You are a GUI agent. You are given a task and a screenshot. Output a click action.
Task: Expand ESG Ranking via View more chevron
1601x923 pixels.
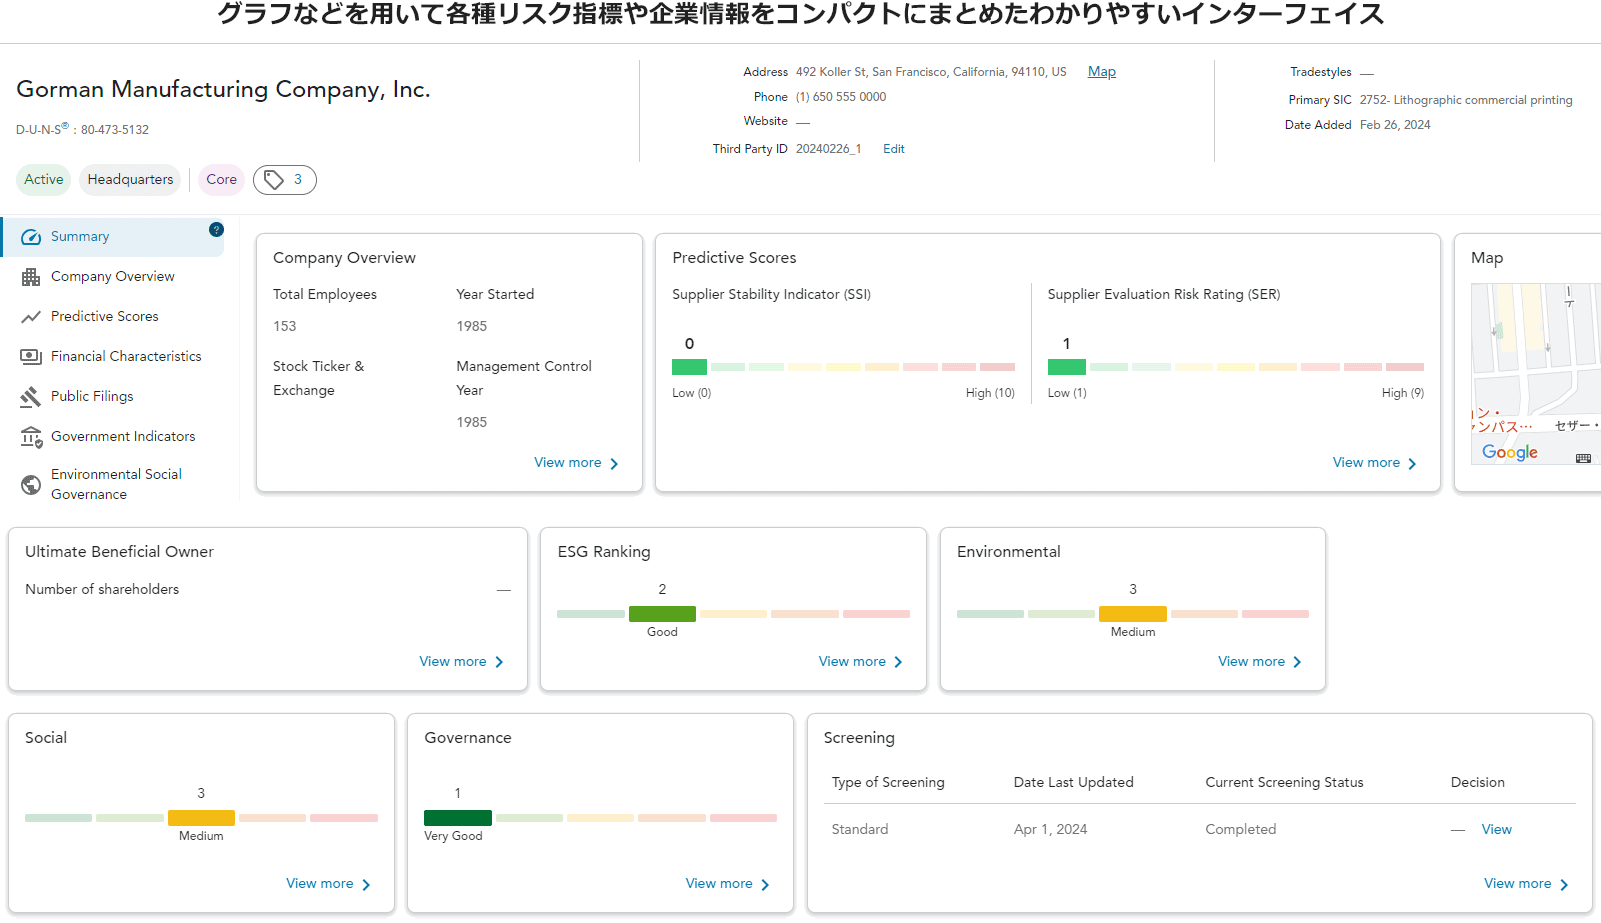click(x=898, y=663)
